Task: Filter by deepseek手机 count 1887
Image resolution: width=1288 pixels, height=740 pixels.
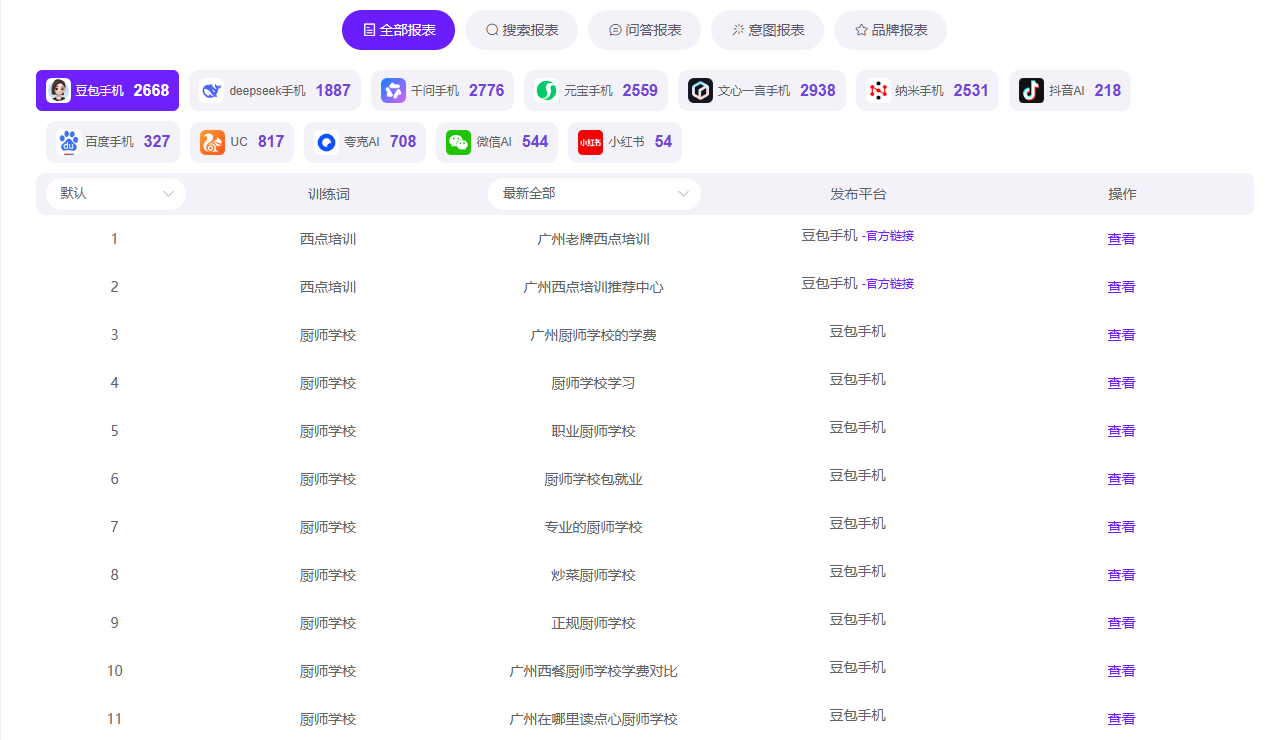Action: (275, 90)
